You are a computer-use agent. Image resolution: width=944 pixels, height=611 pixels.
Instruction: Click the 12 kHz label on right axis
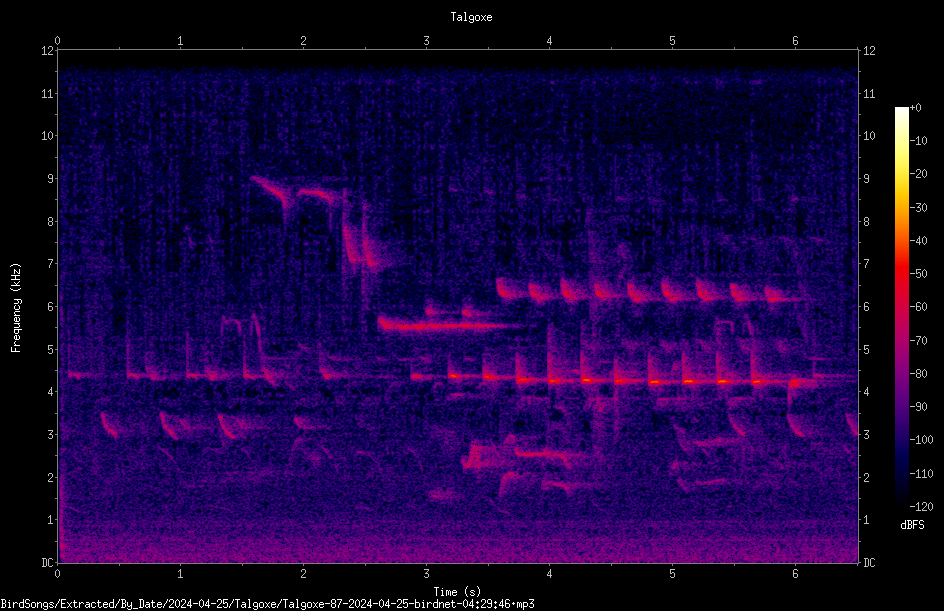pyautogui.click(x=869, y=51)
